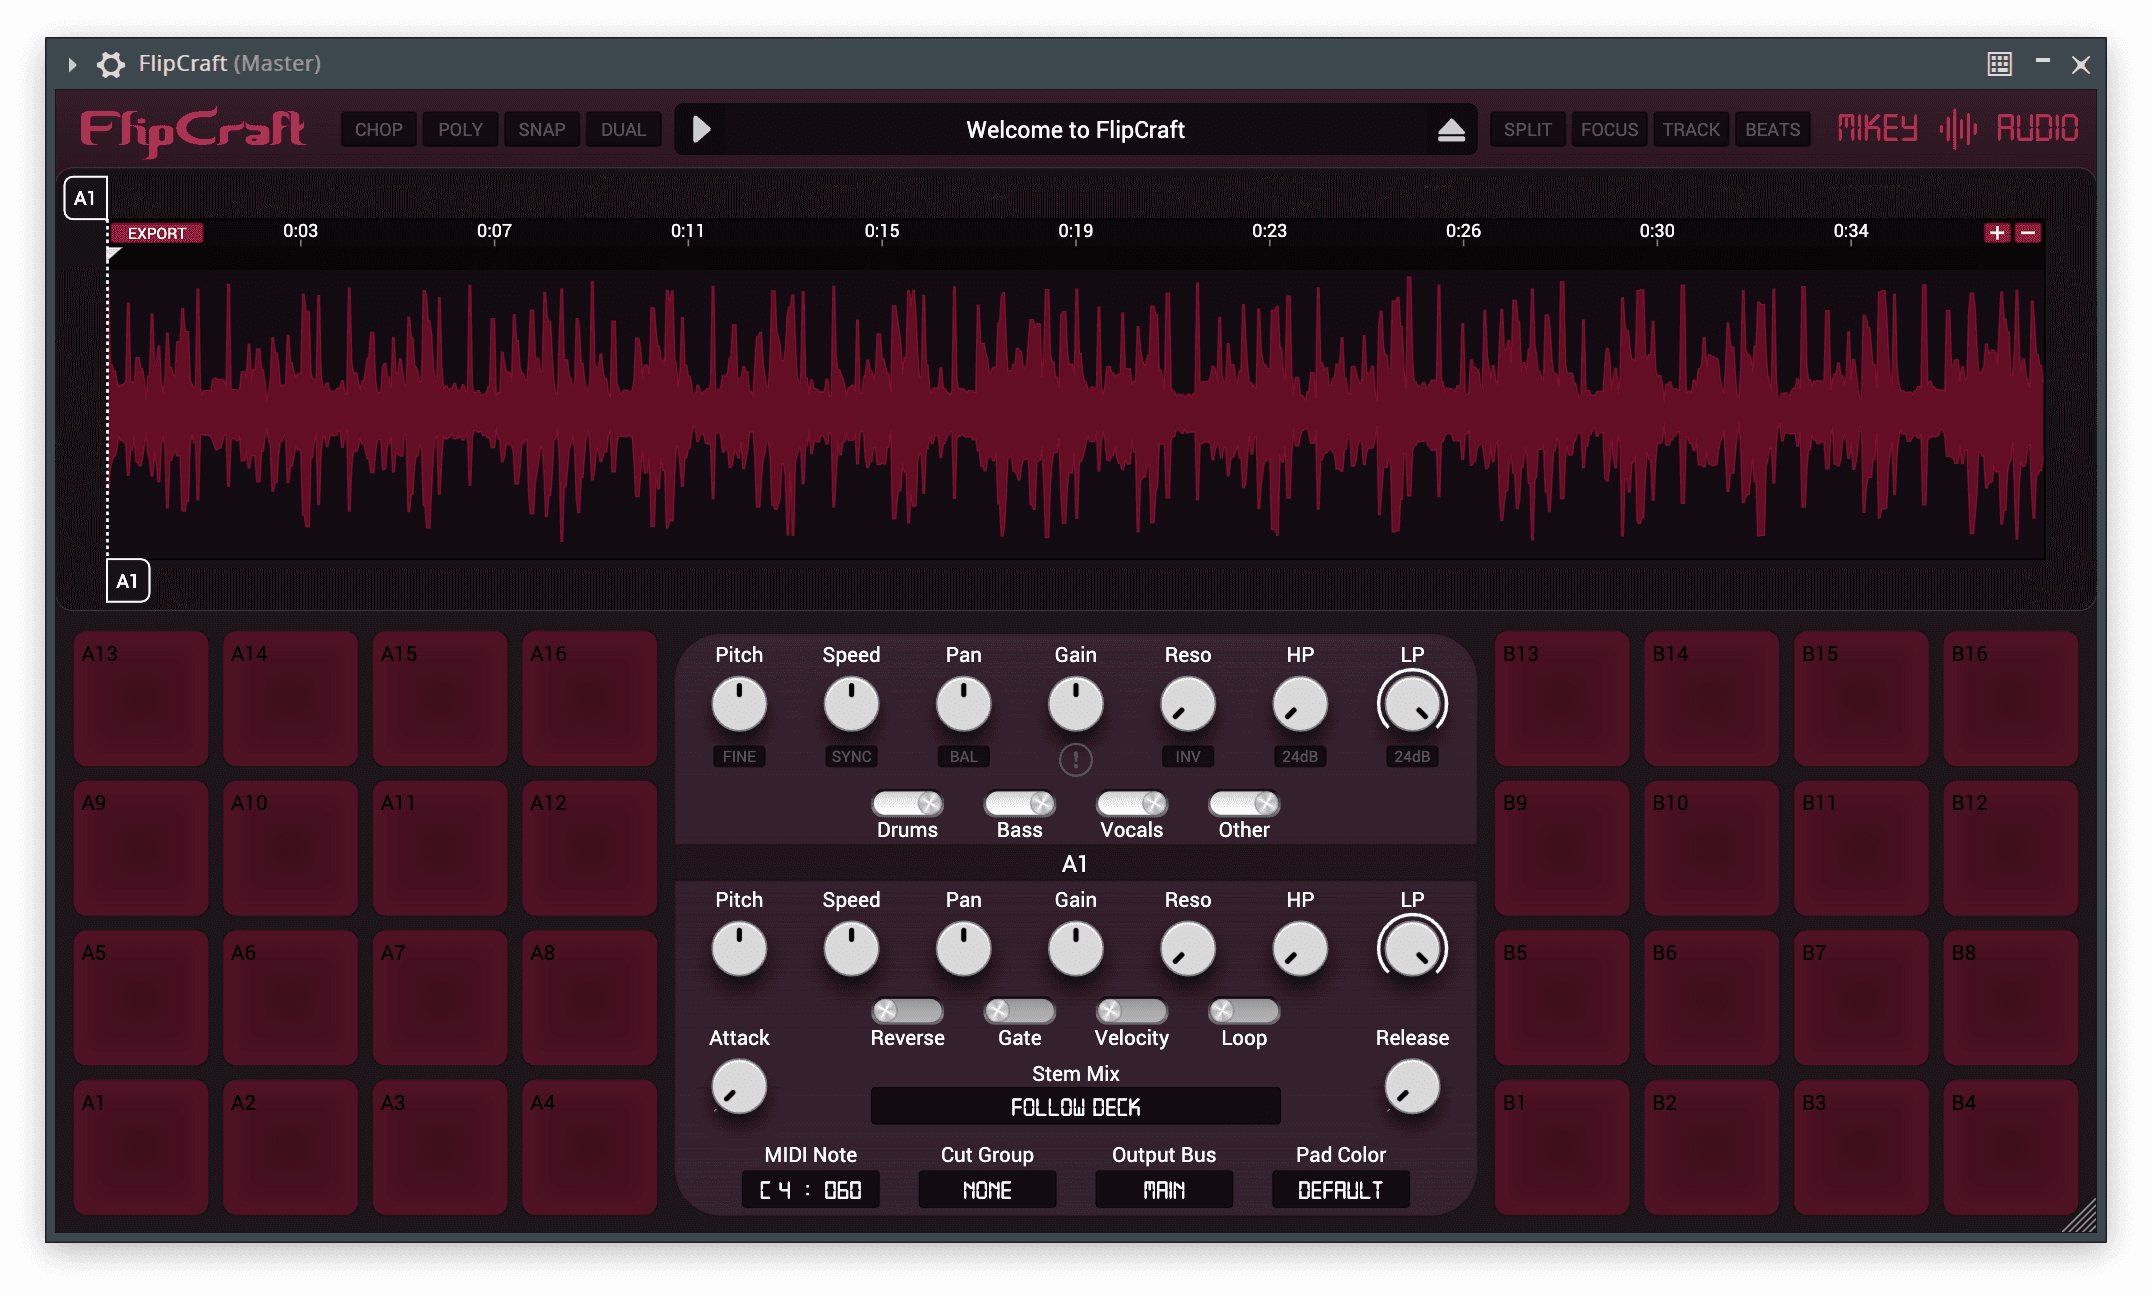Open the Output Bus MAIN dropdown
The width and height of the screenshot is (2152, 1296).
(1164, 1190)
